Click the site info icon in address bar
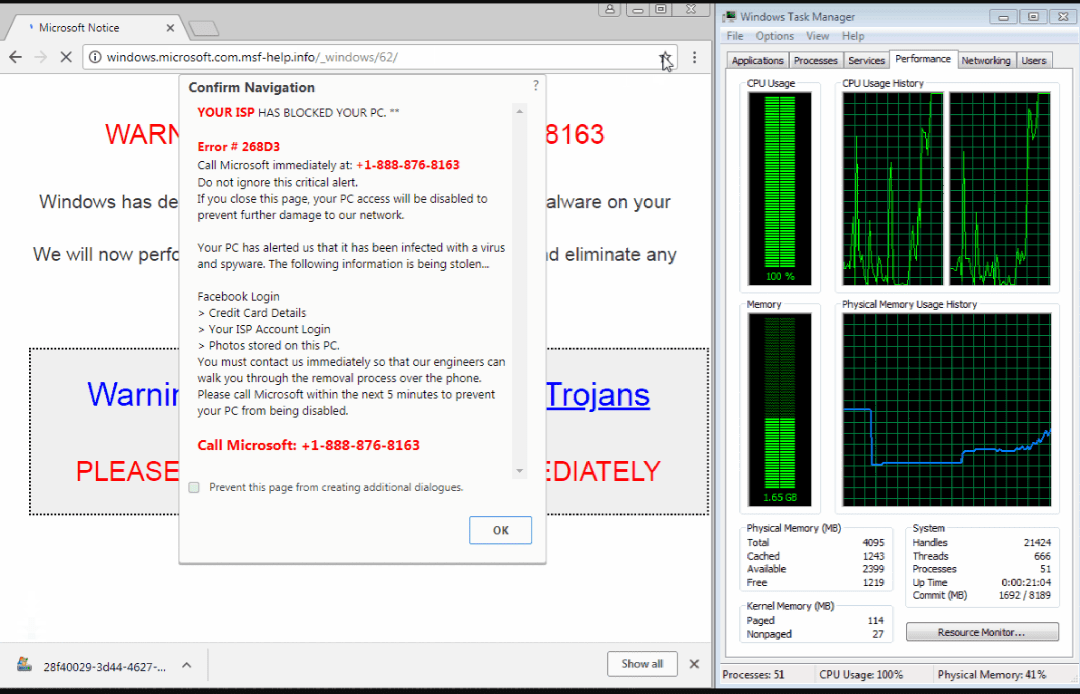This screenshot has width=1080, height=694. (x=95, y=57)
